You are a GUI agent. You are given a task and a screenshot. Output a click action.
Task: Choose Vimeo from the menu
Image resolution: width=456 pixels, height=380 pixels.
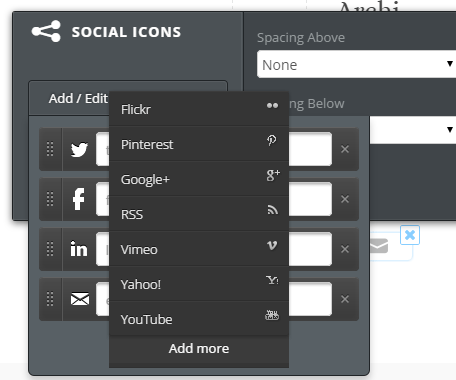pyautogui.click(x=199, y=249)
